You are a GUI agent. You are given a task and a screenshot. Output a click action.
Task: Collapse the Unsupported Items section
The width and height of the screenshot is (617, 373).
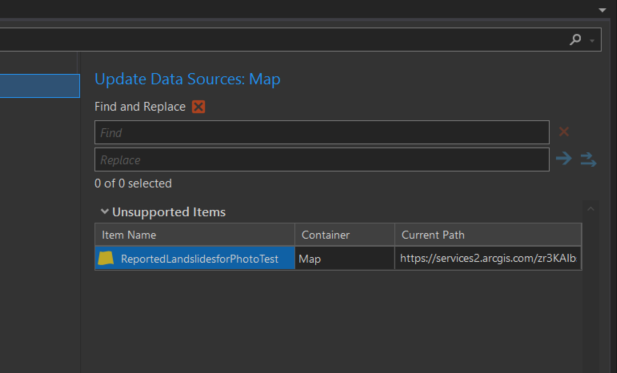[104, 212]
